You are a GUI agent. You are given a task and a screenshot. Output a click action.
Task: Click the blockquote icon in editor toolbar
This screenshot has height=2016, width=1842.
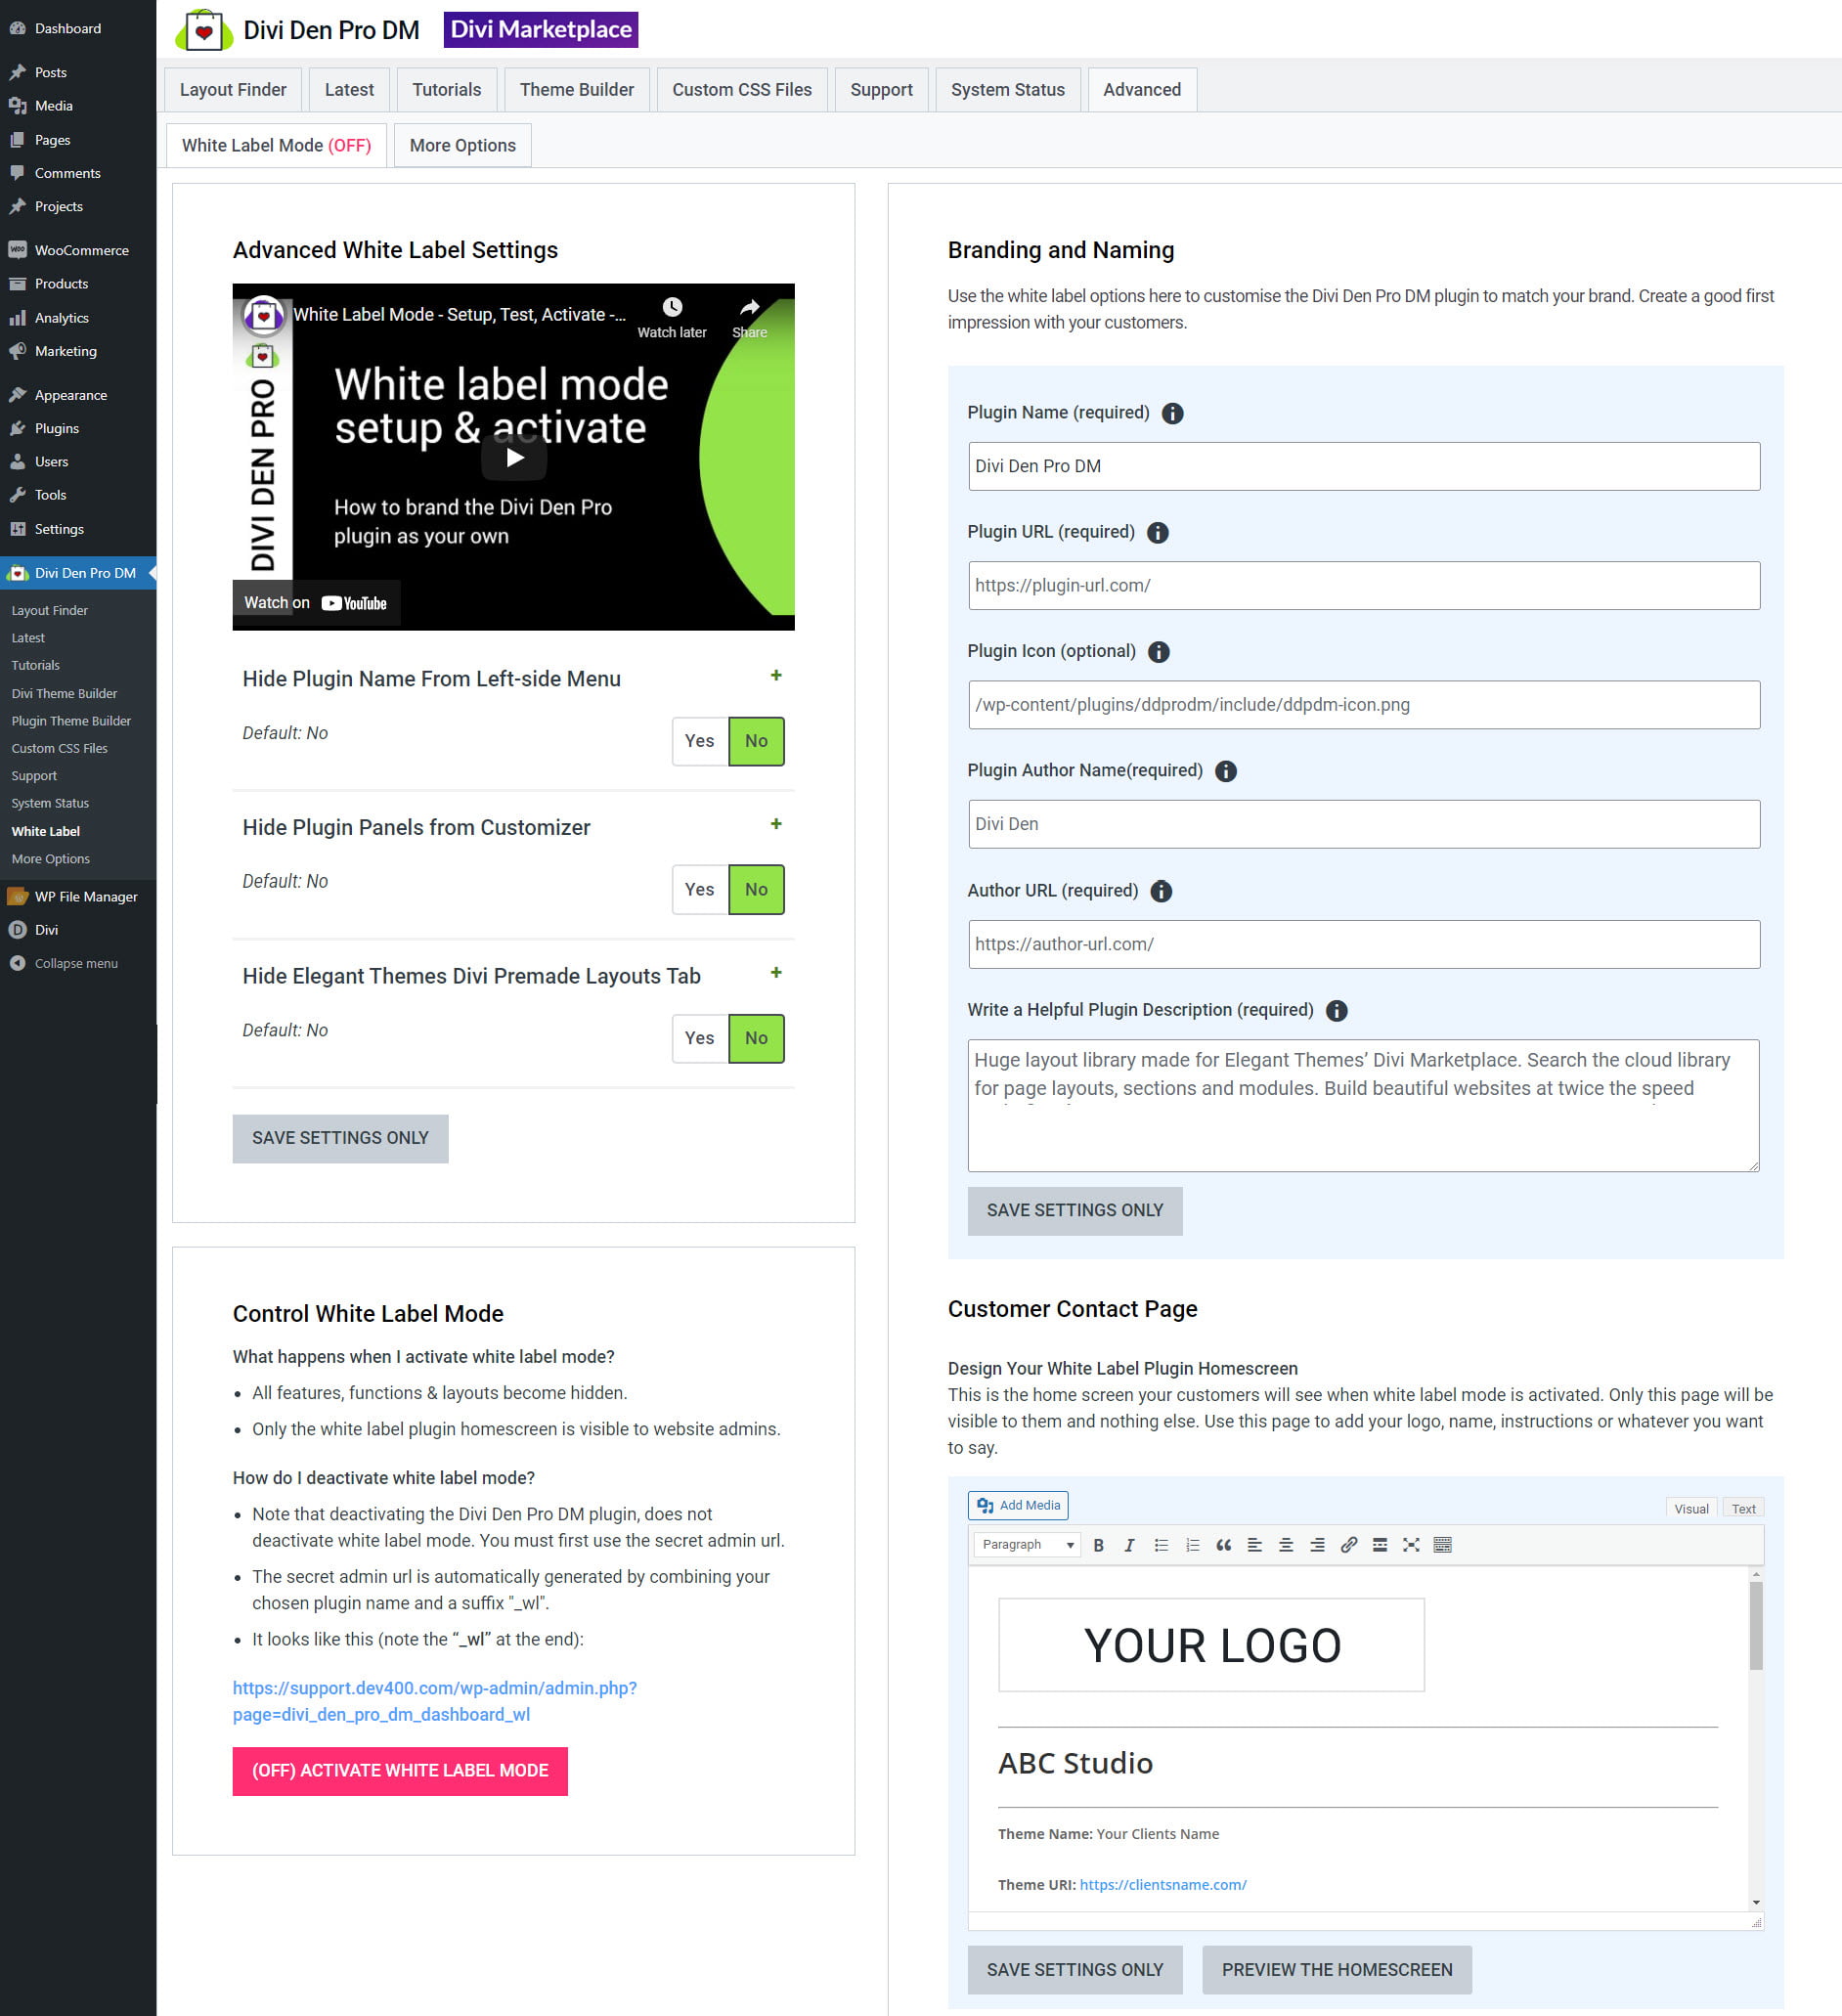coord(1223,1545)
